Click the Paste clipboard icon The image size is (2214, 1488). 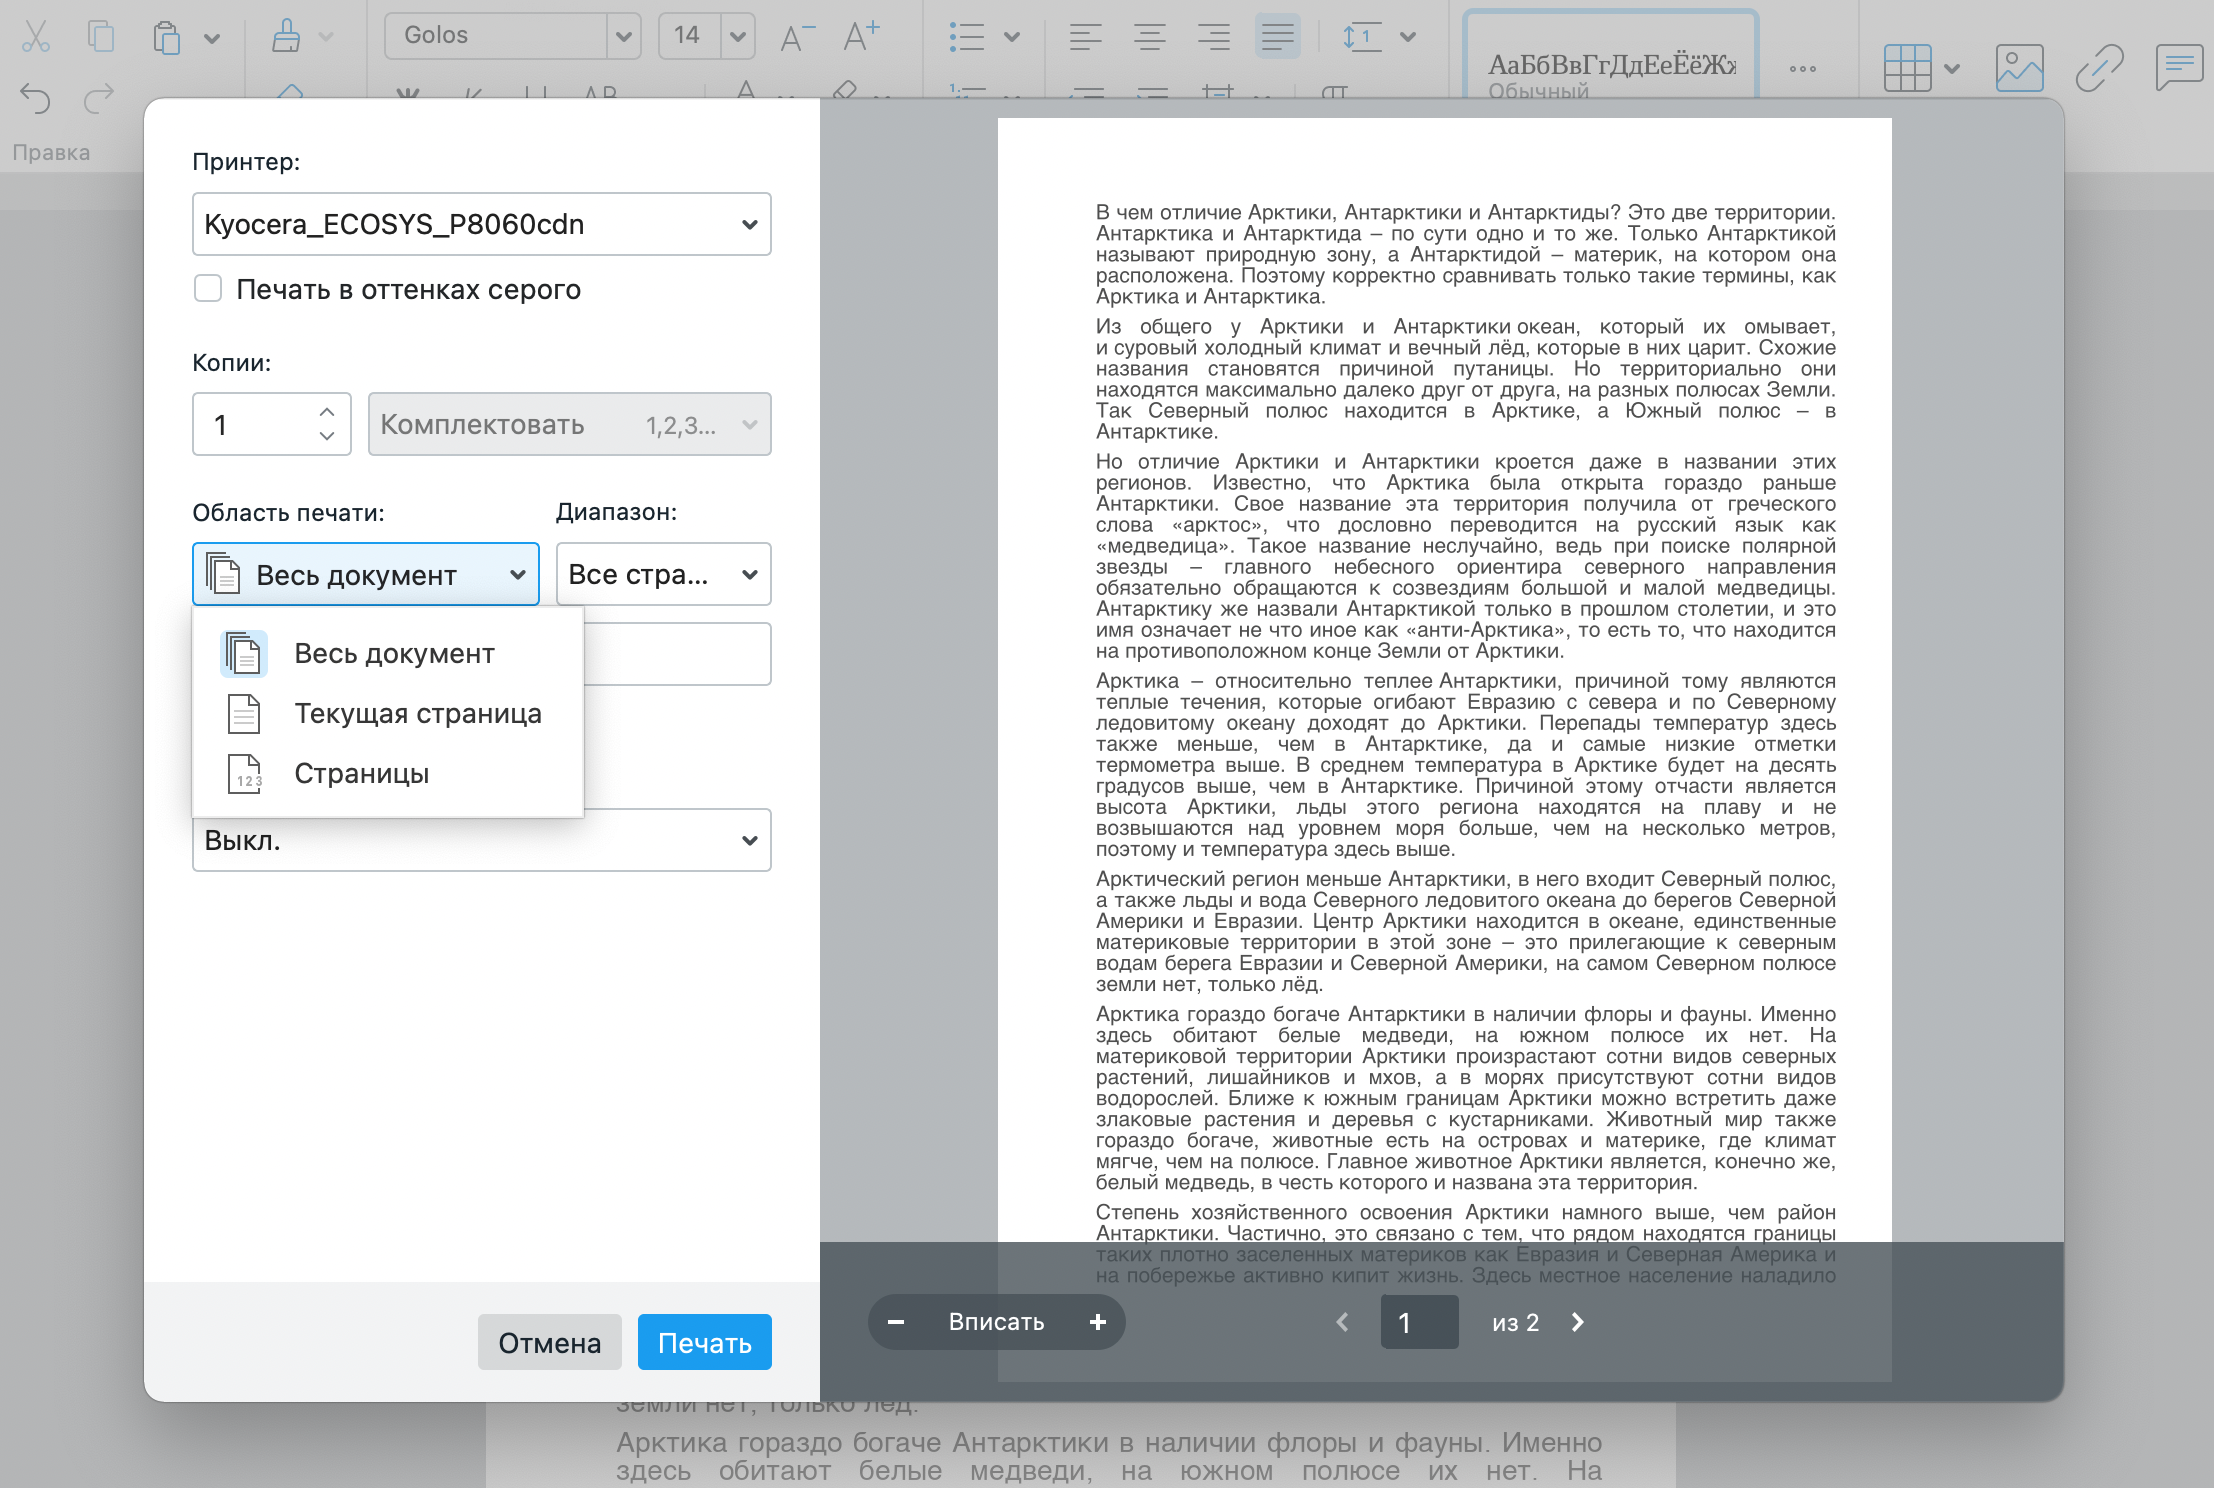pos(167,37)
